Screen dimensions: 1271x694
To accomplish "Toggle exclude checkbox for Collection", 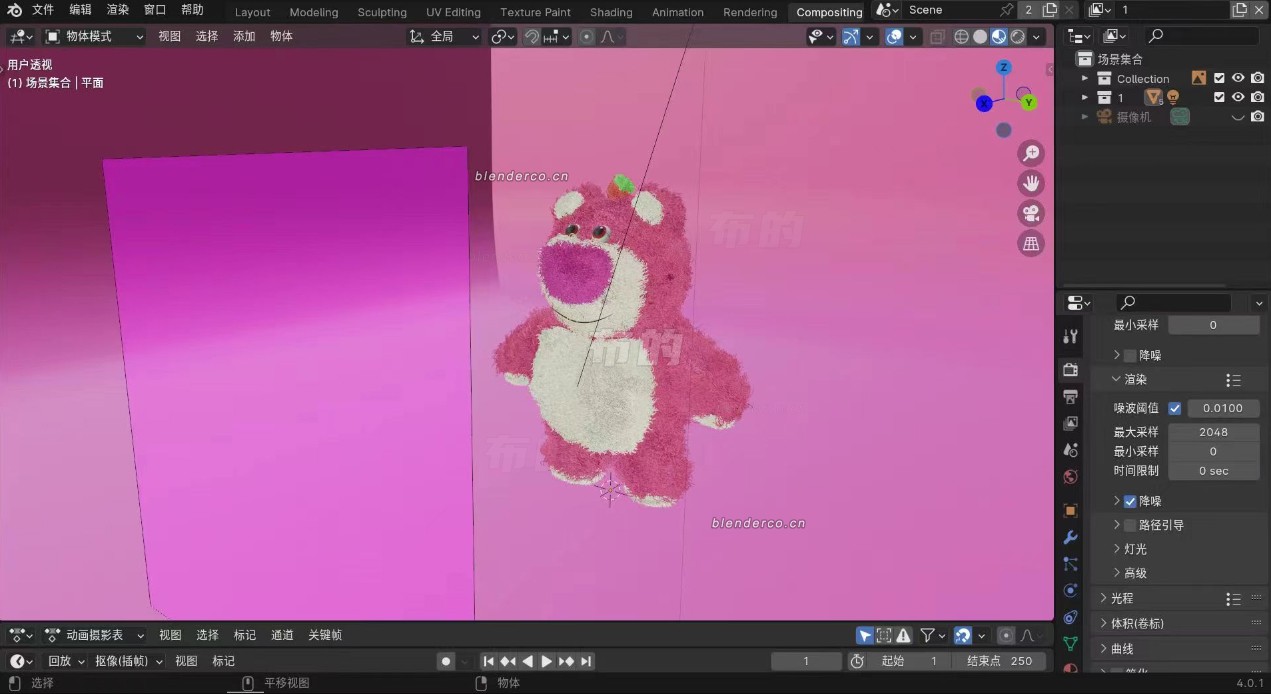I will tap(1219, 78).
